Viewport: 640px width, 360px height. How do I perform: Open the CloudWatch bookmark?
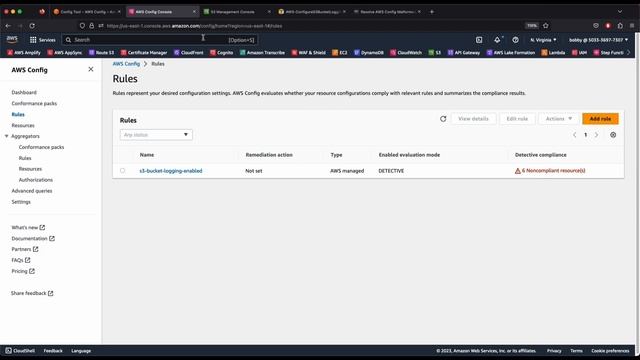pyautogui.click(x=406, y=52)
